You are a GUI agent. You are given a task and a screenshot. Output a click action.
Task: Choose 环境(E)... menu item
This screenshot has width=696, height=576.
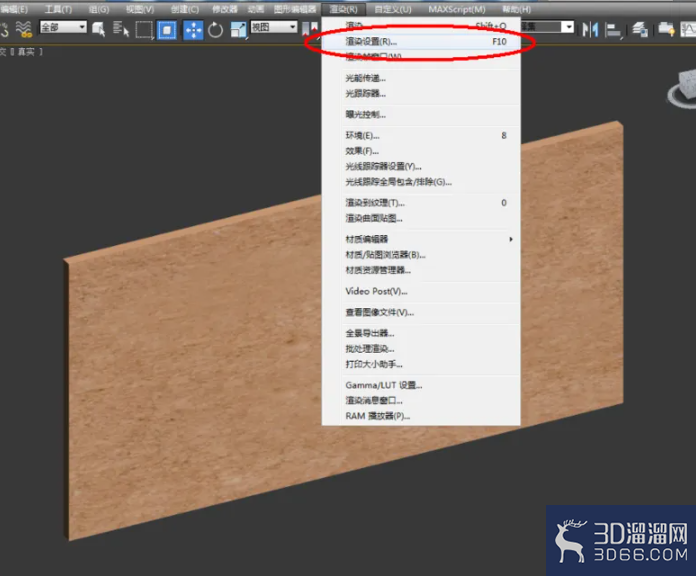[x=421, y=136]
